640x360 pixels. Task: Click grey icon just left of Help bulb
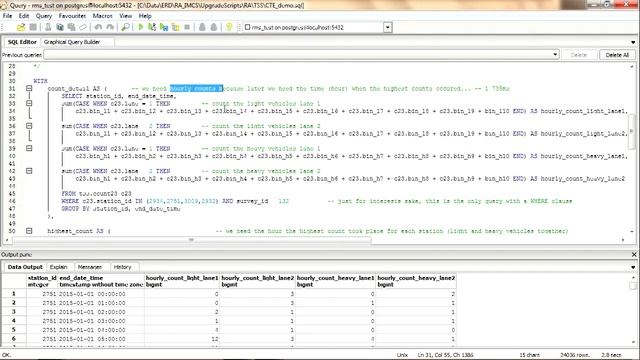point(214,27)
